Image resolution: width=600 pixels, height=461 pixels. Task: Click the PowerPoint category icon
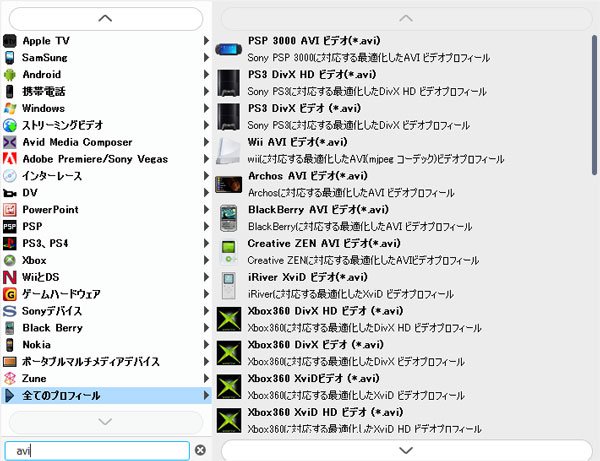click(x=10, y=210)
